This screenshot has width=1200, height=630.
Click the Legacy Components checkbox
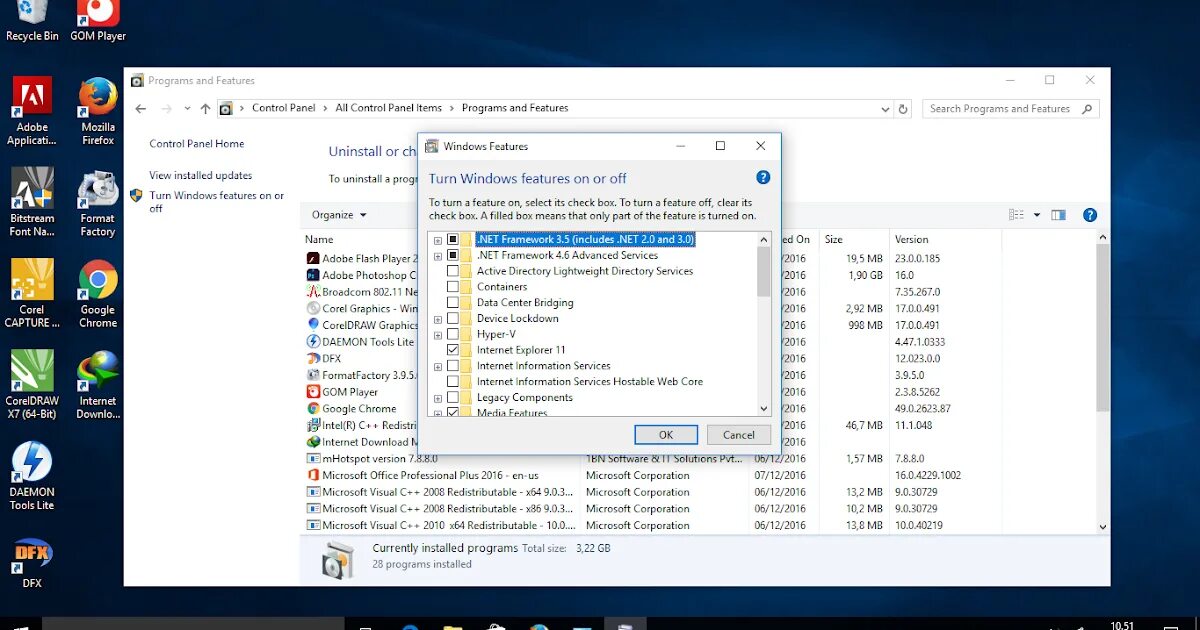pos(453,398)
